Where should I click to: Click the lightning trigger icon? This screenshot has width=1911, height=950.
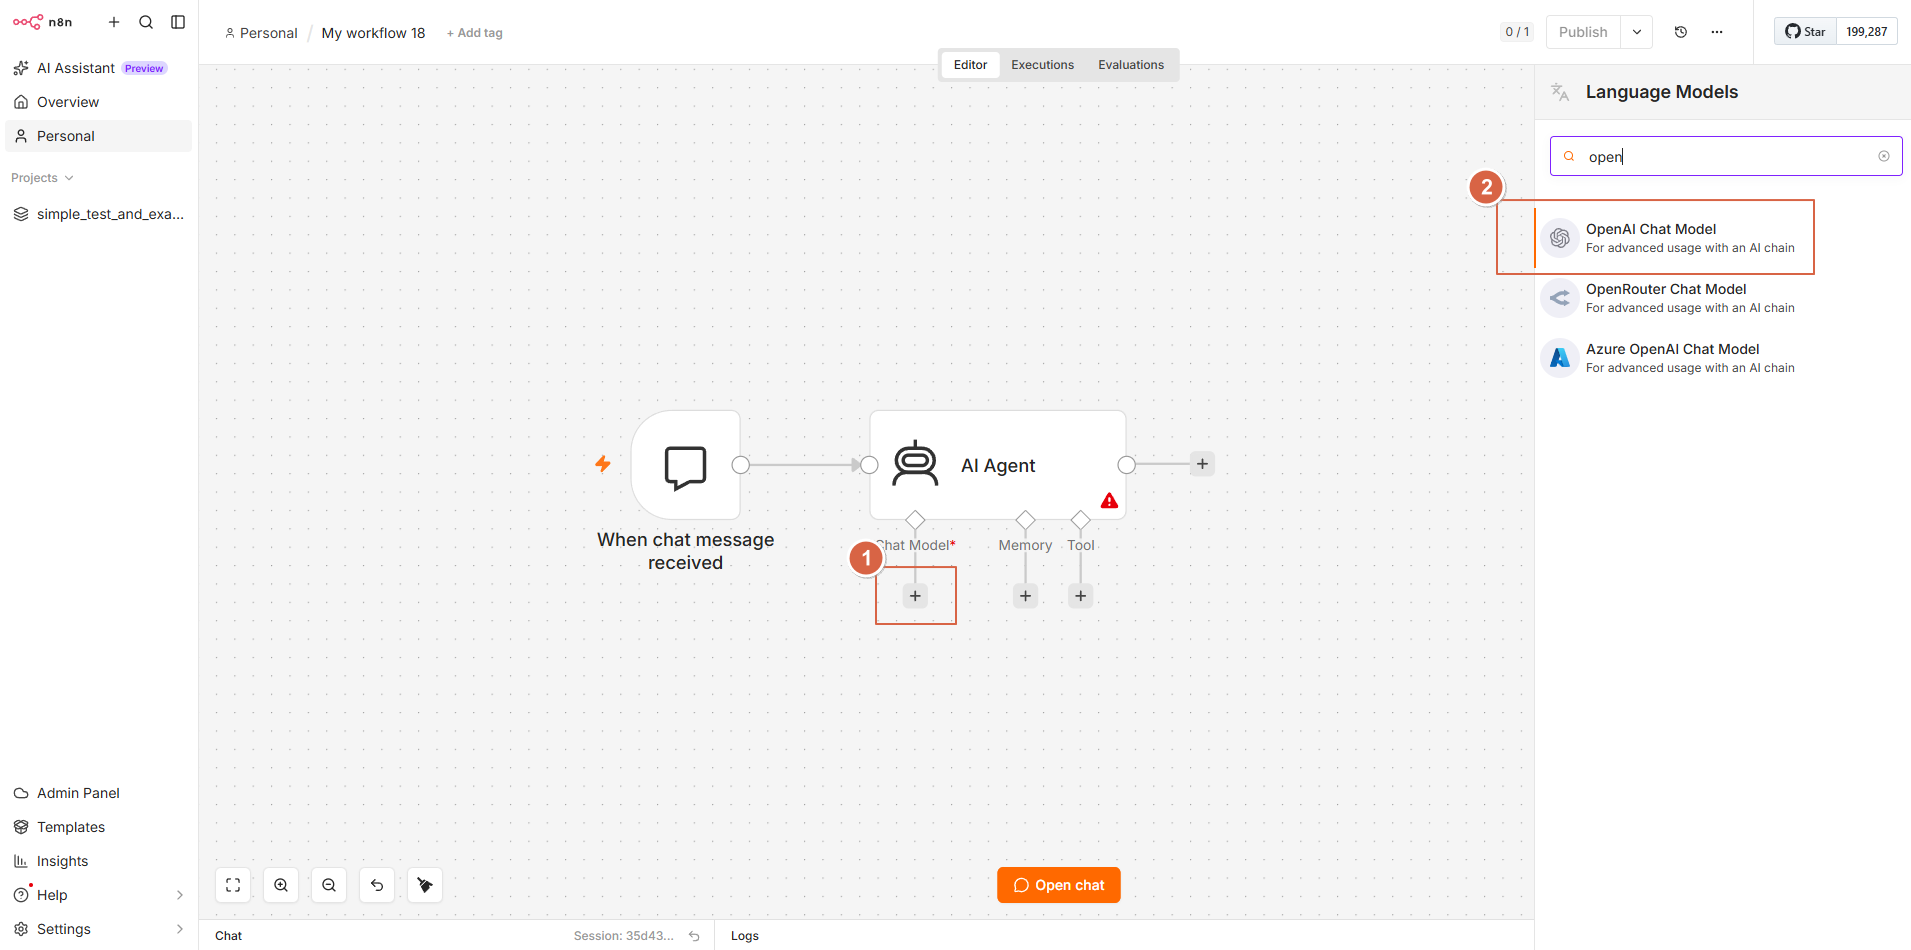tap(603, 464)
